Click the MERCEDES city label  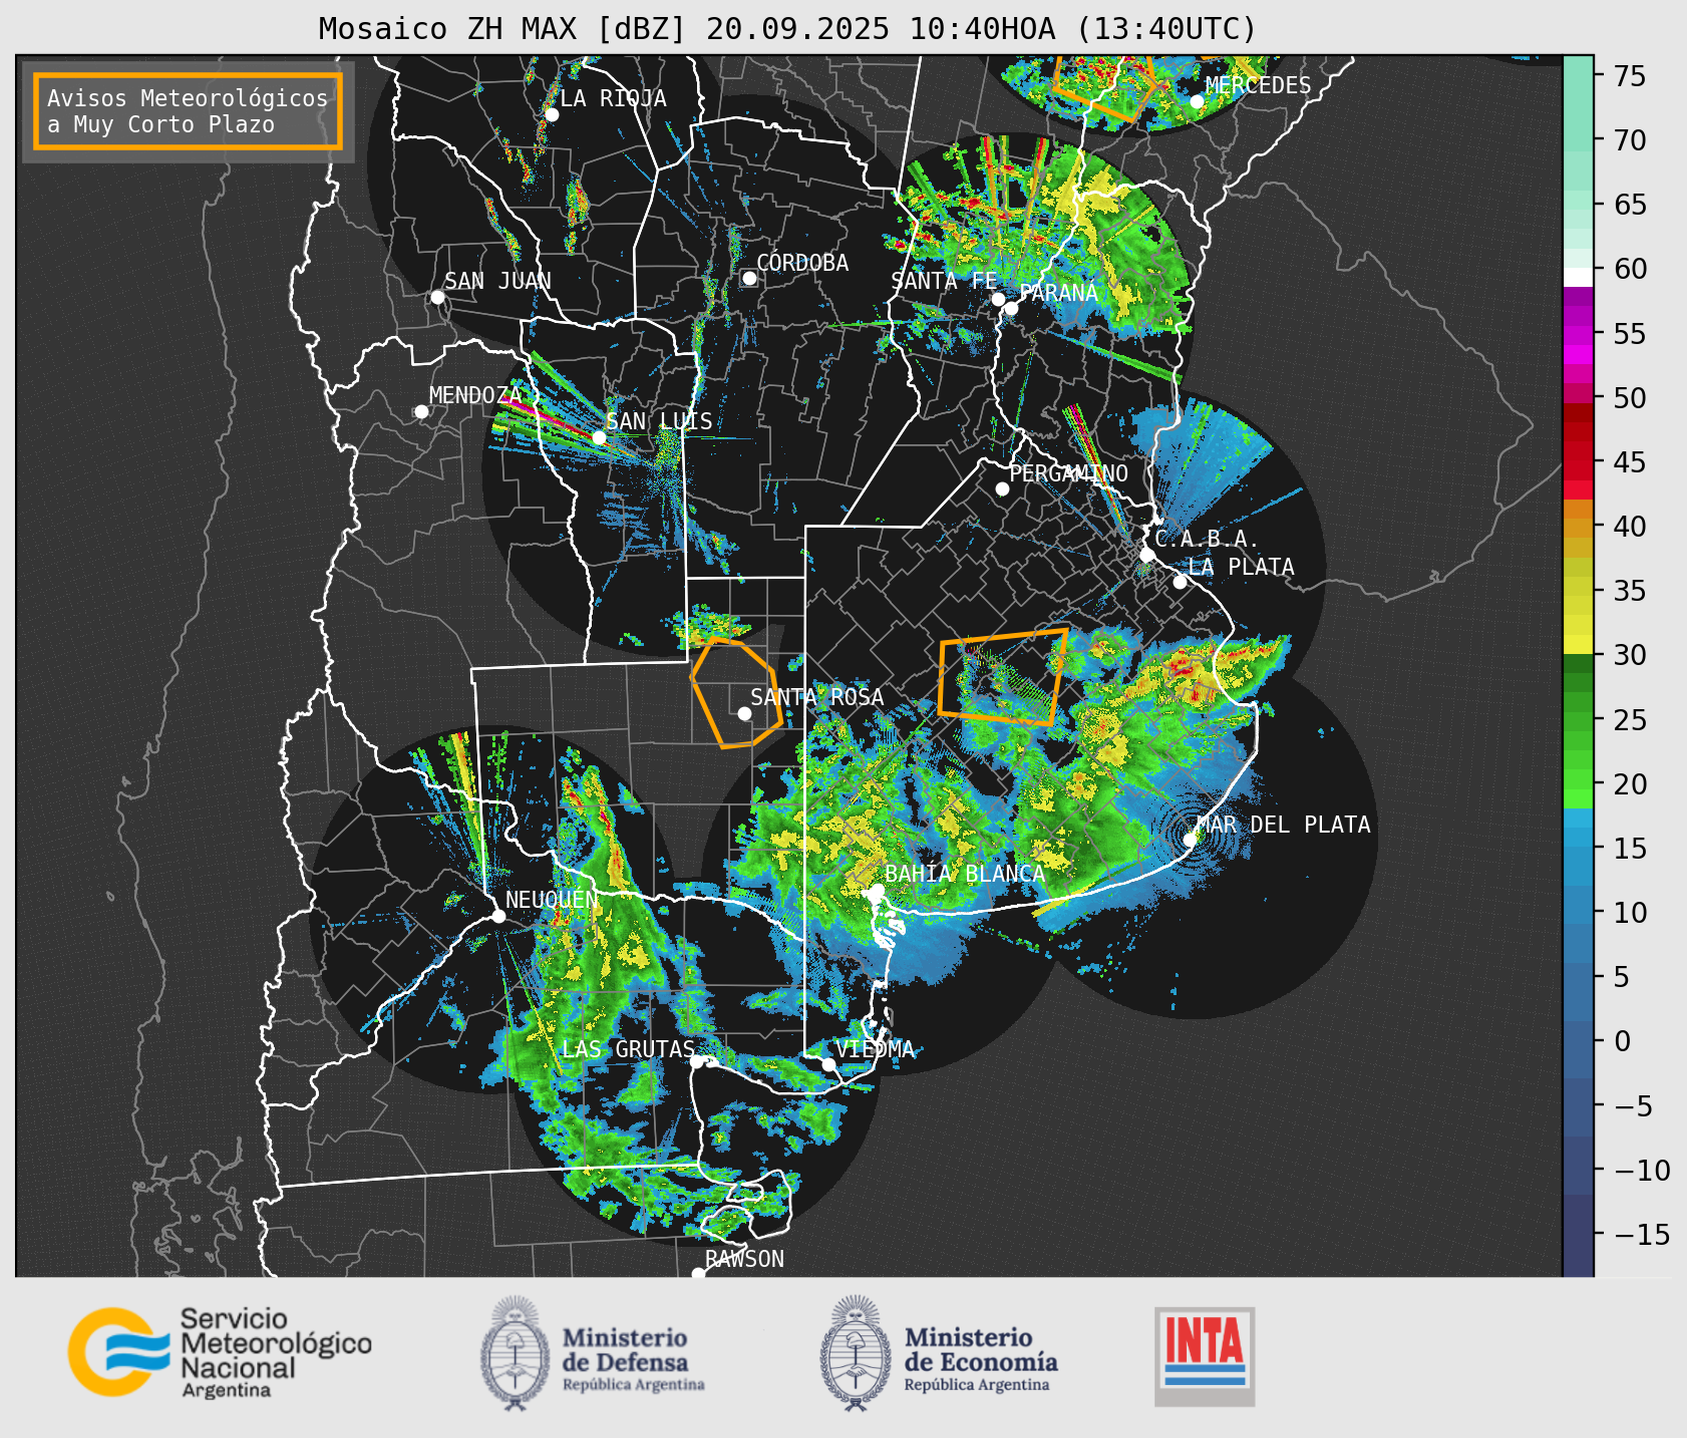pyautogui.click(x=1258, y=86)
